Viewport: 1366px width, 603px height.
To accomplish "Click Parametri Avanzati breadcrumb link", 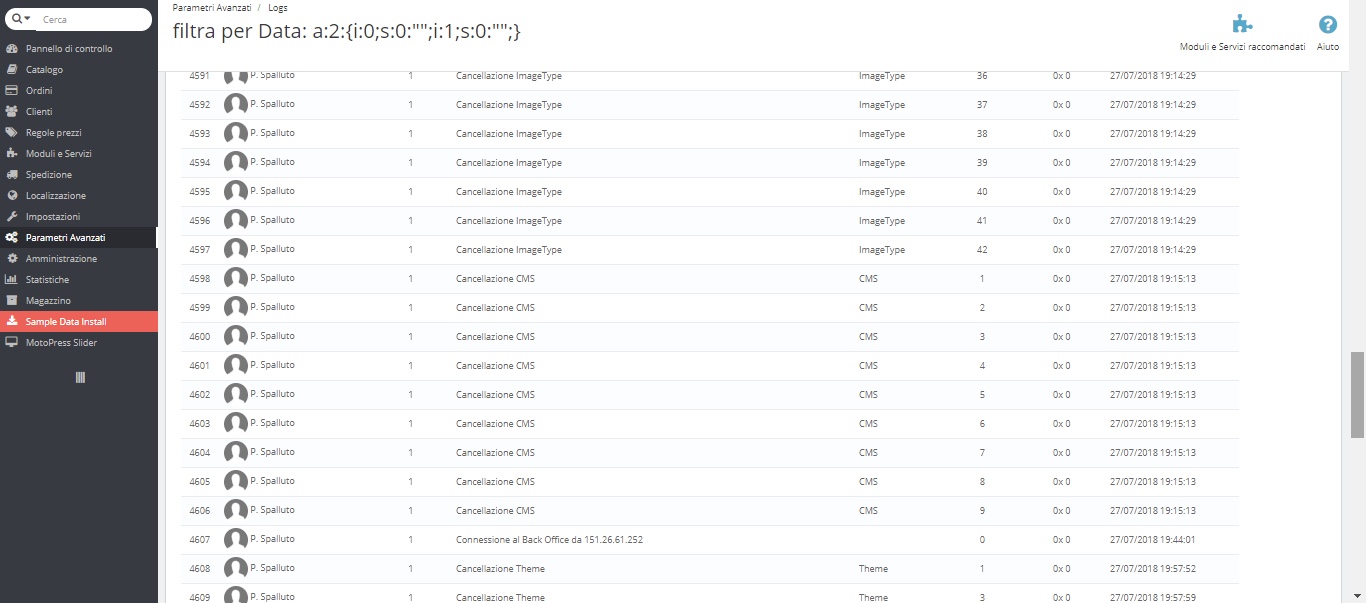I will click(x=210, y=7).
